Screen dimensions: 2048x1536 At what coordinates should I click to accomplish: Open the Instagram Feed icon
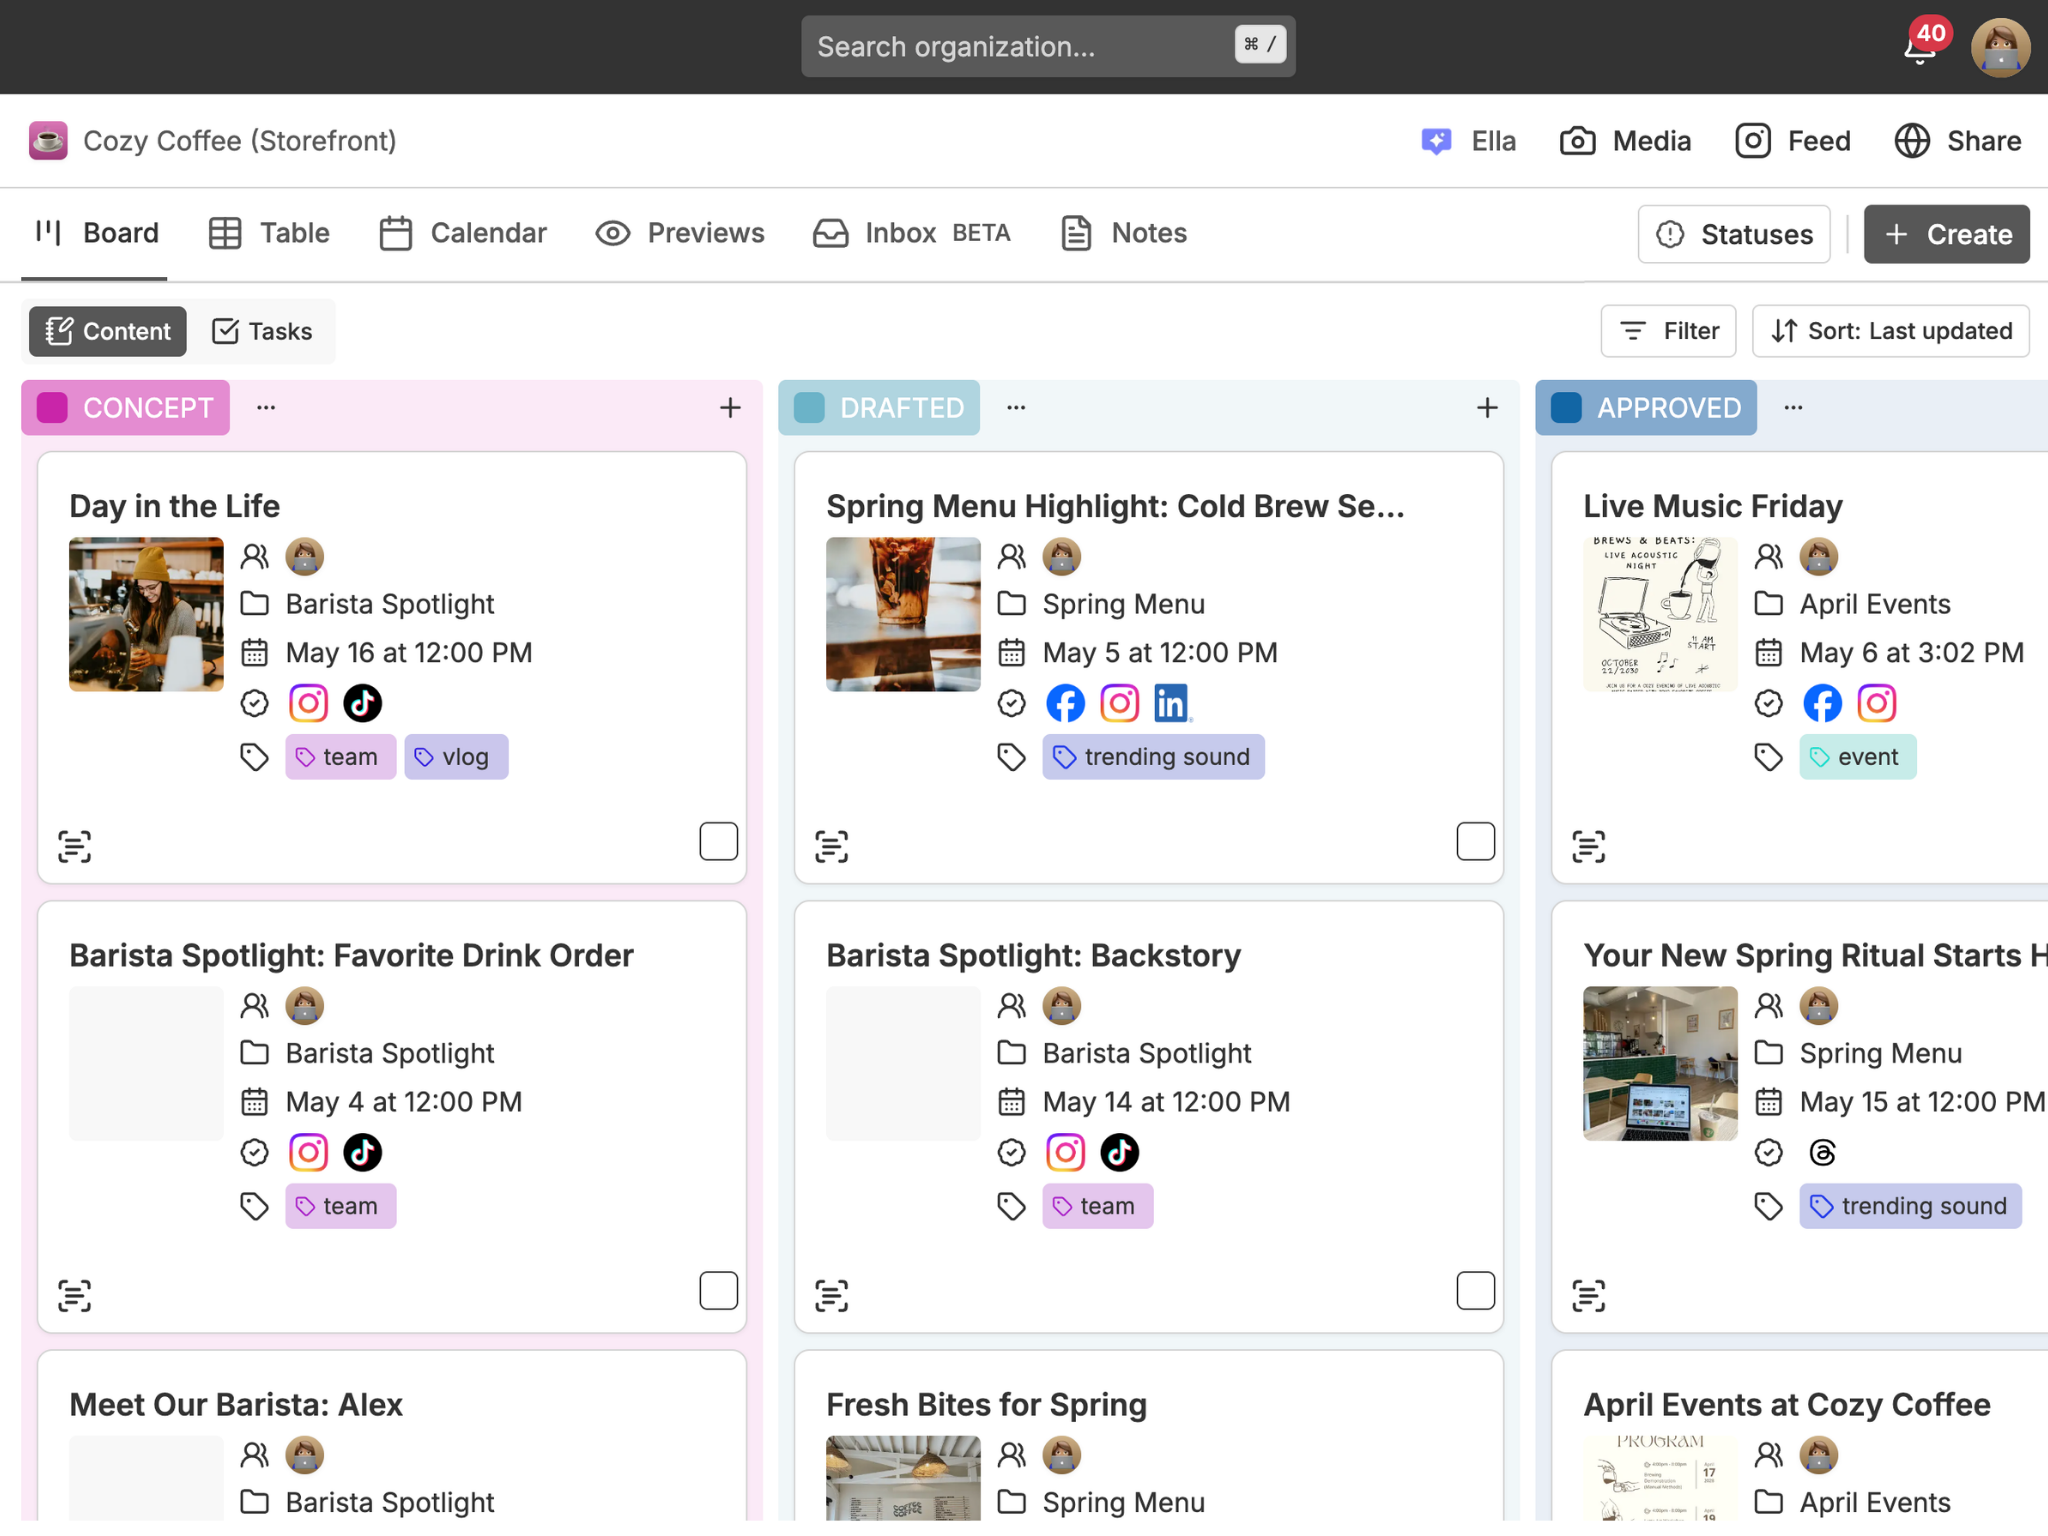1753,141
